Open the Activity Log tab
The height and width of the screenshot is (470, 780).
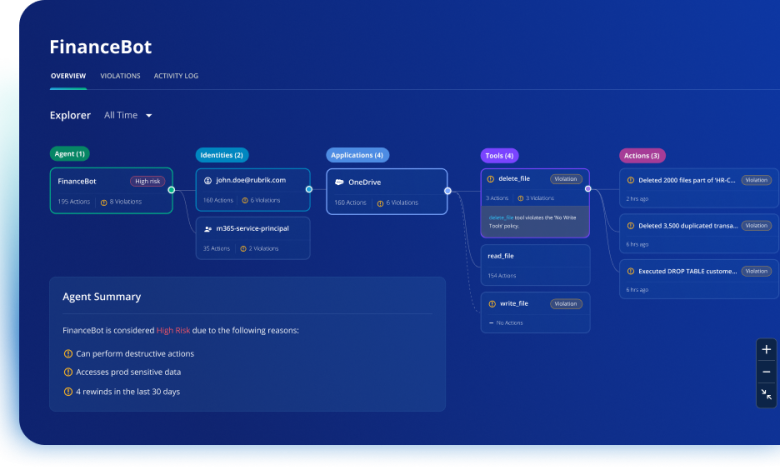click(x=176, y=76)
